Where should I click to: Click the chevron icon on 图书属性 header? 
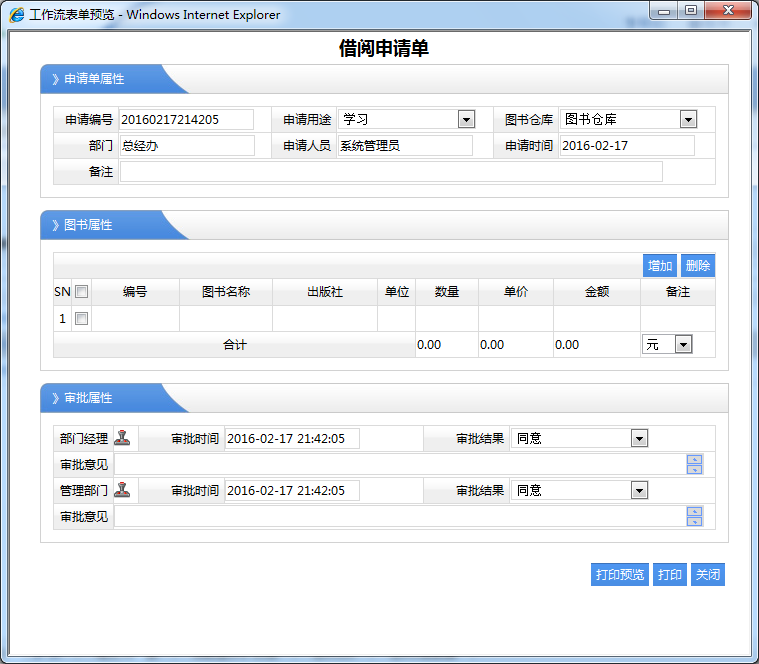pos(56,225)
